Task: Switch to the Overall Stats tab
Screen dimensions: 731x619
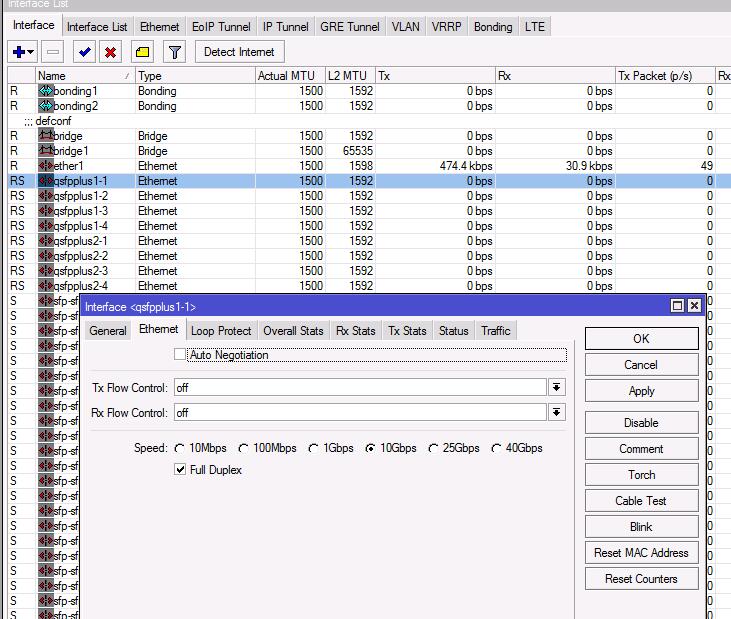Action: (293, 331)
